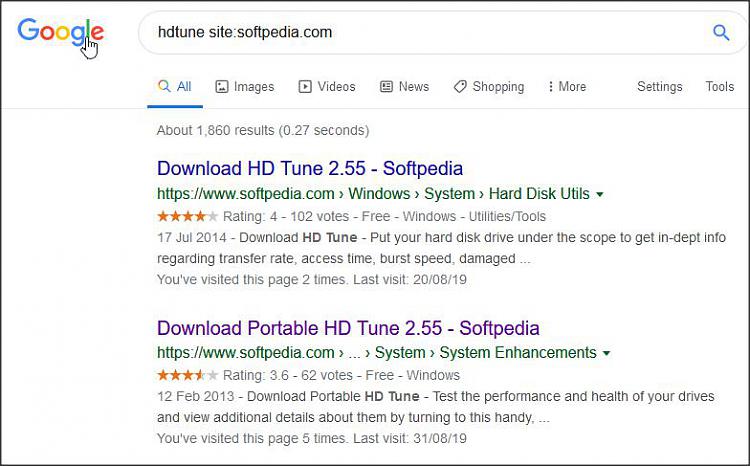This screenshot has width=750, height=466.
Task: Click the '12 Feb 2013' snippet date
Action: pyautogui.click(x=196, y=396)
